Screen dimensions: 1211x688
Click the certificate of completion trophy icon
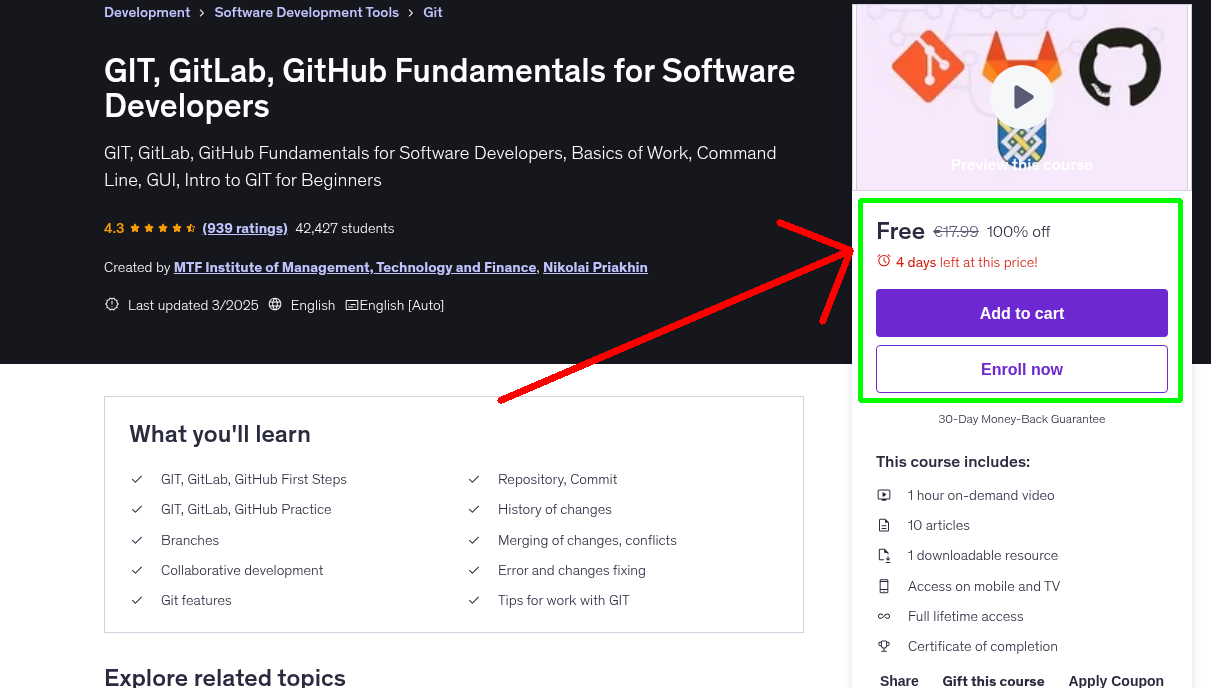click(x=884, y=646)
